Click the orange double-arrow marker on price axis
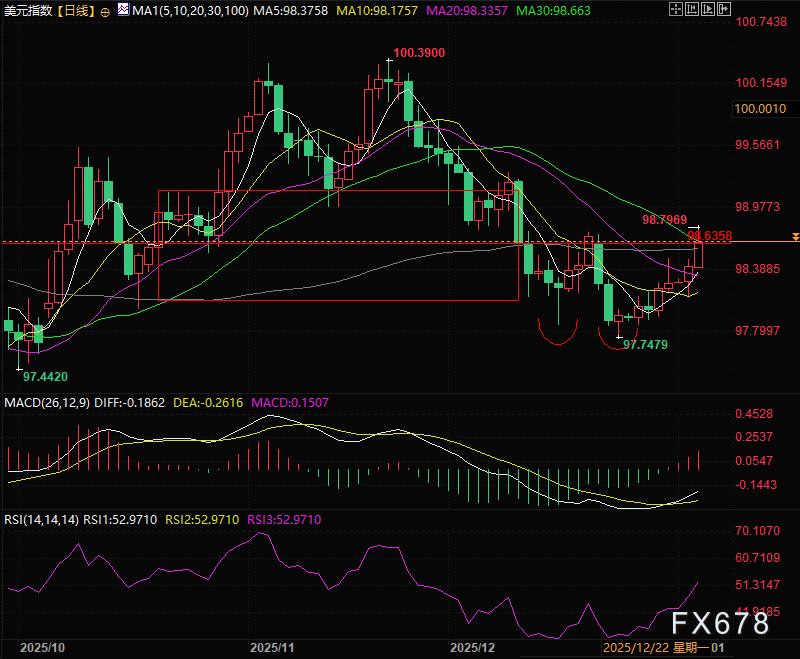 coord(795,237)
